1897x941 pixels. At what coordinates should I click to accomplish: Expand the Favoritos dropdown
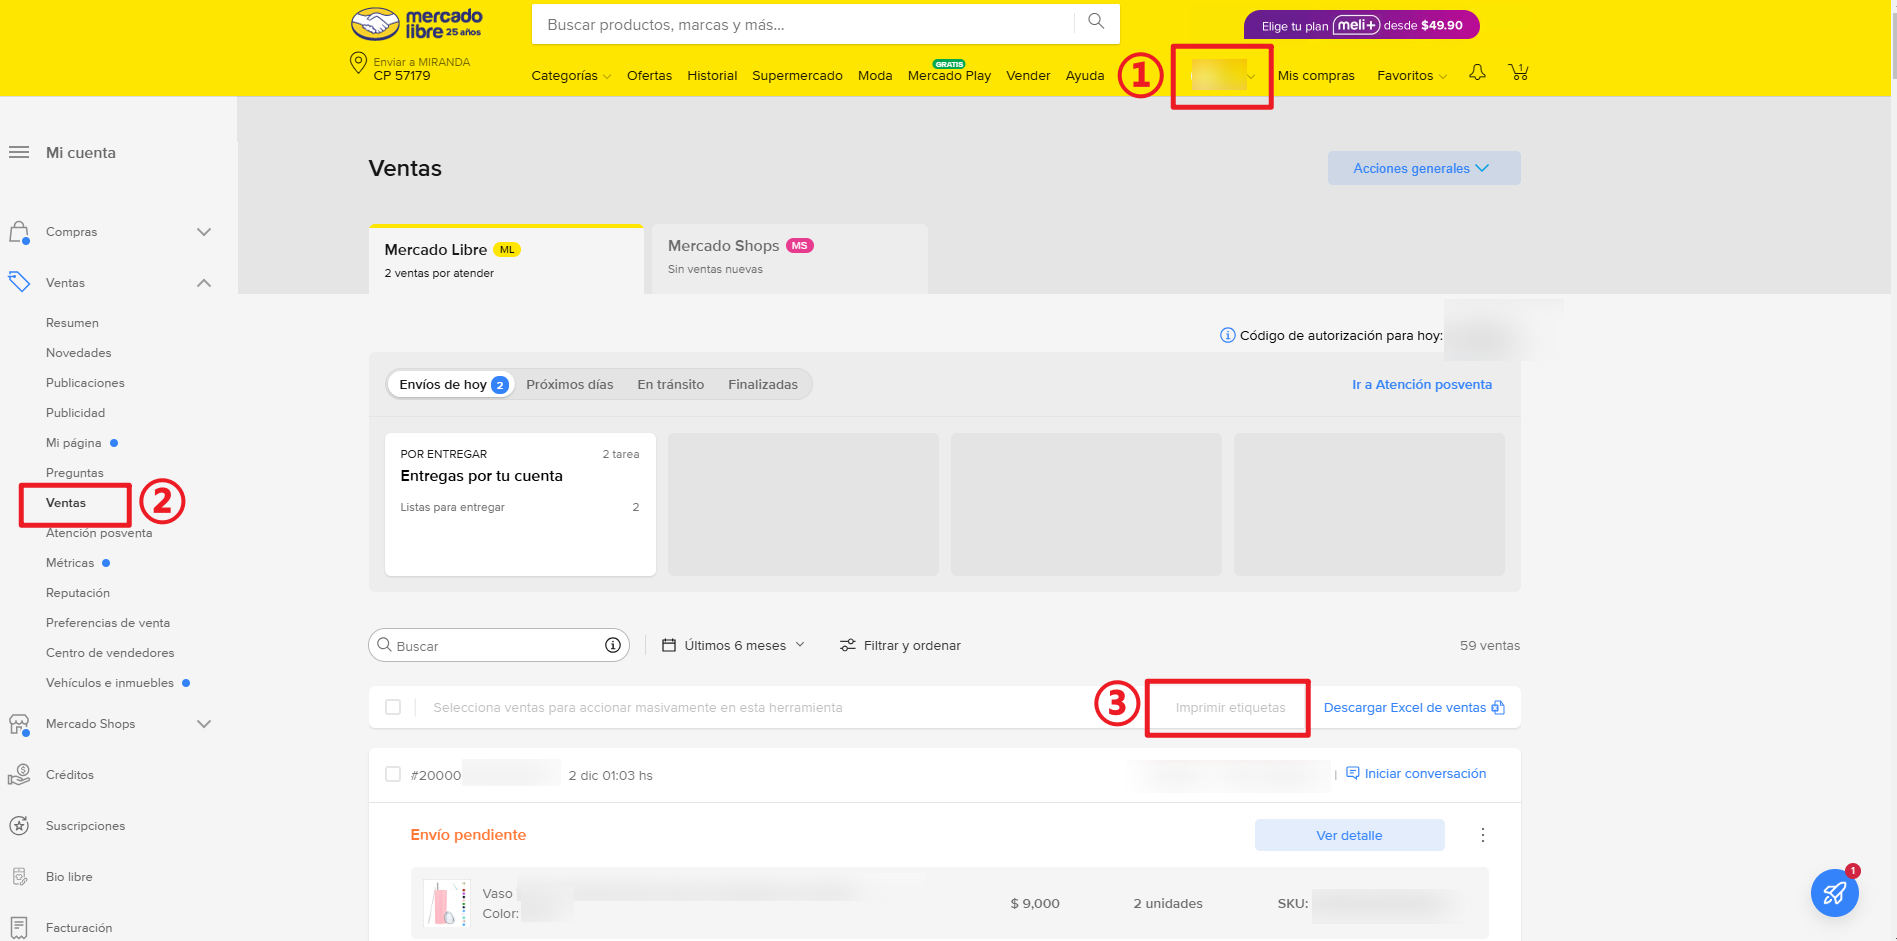pos(1412,76)
